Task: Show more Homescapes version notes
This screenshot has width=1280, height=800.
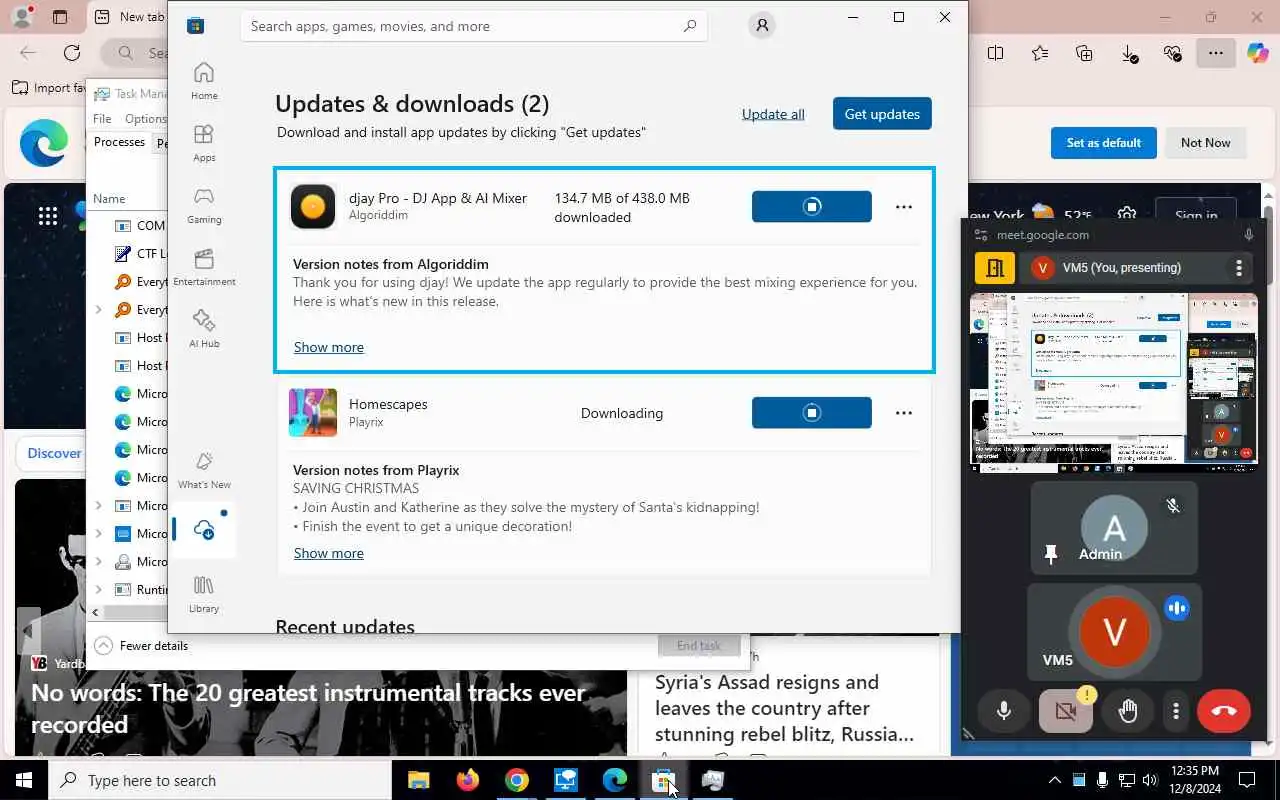Action: (329, 553)
